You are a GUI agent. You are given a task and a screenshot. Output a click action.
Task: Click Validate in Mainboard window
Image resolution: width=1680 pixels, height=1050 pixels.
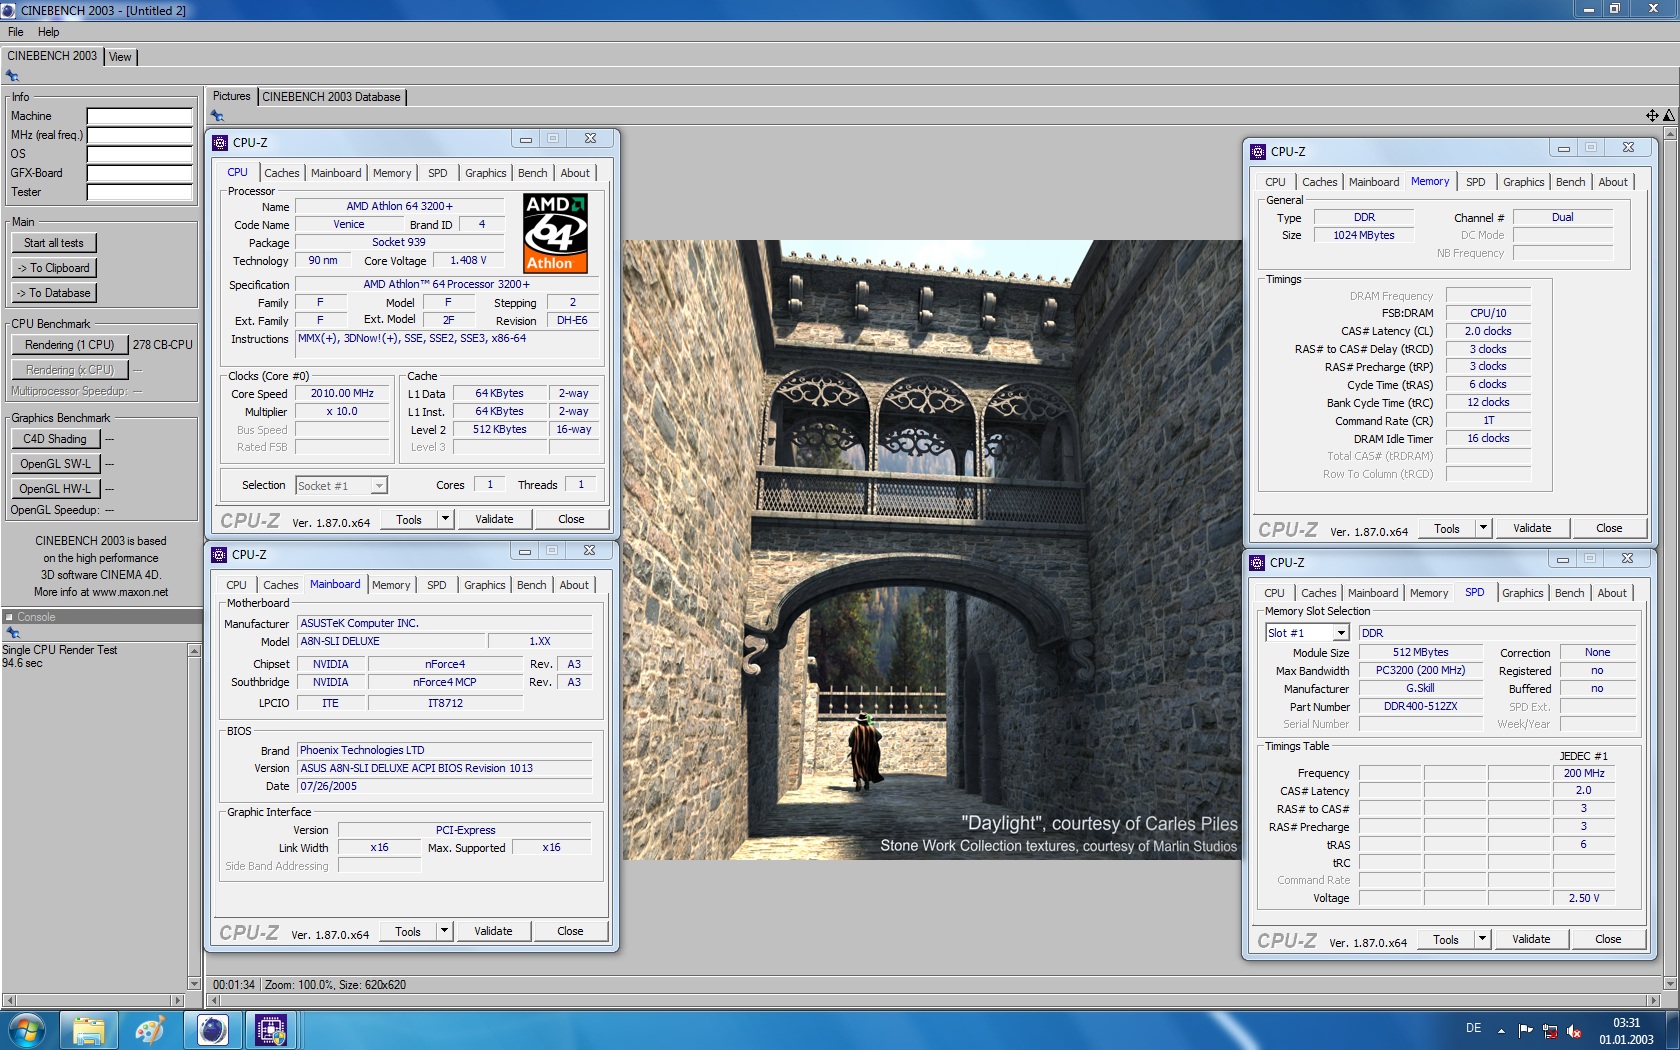[493, 931]
